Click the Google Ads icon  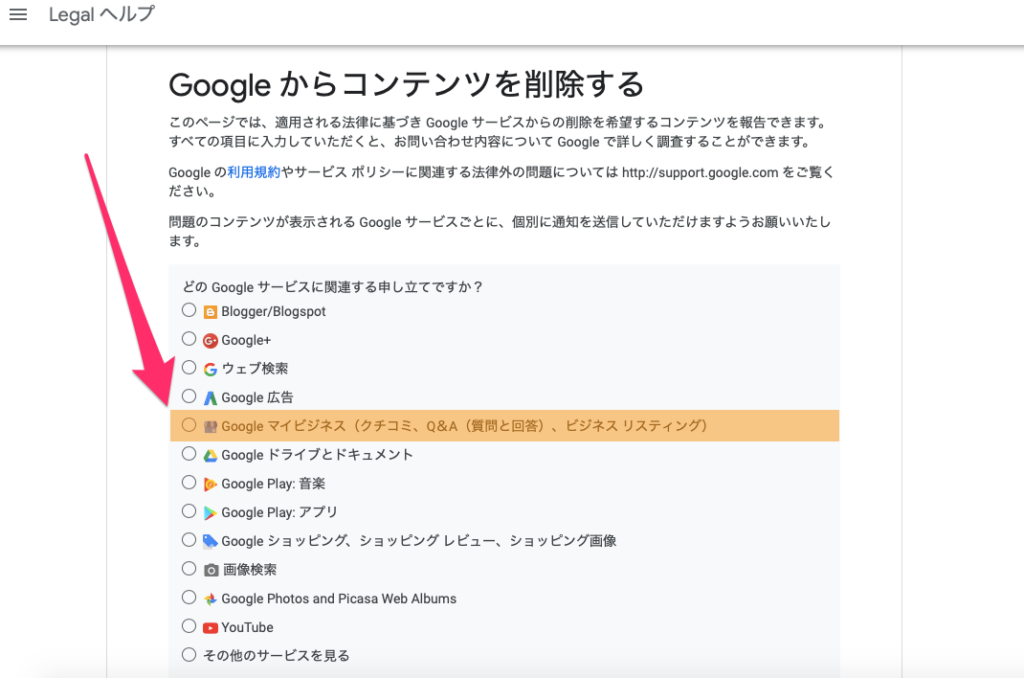click(x=210, y=398)
